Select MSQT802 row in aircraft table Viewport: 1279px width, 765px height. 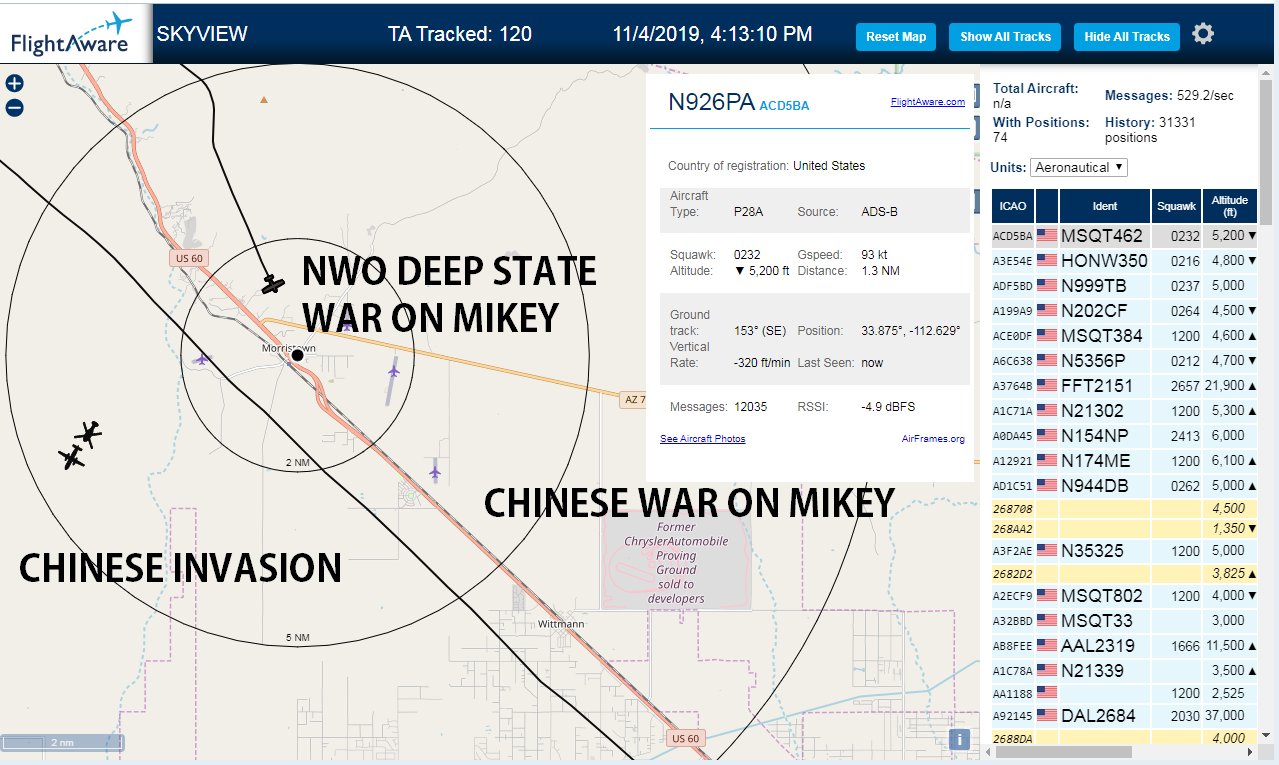click(x=1125, y=596)
